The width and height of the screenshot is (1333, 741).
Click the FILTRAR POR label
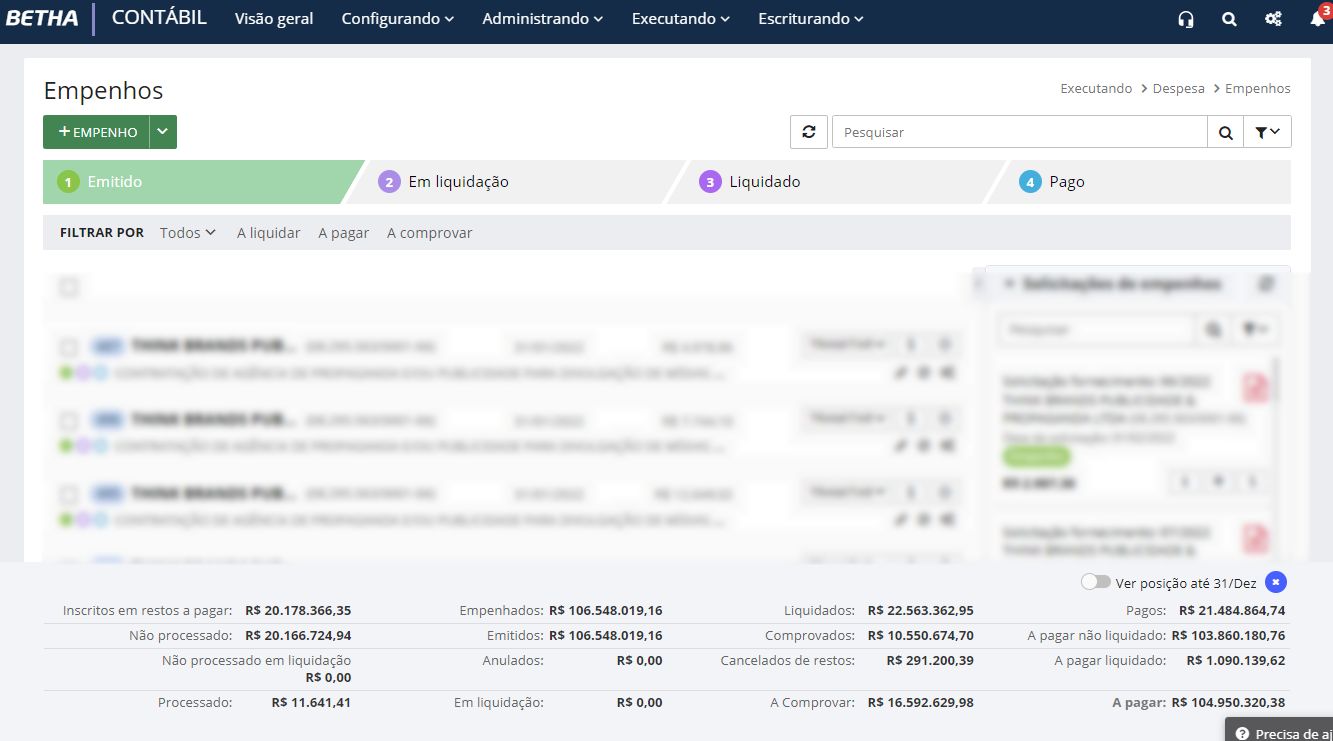(102, 233)
